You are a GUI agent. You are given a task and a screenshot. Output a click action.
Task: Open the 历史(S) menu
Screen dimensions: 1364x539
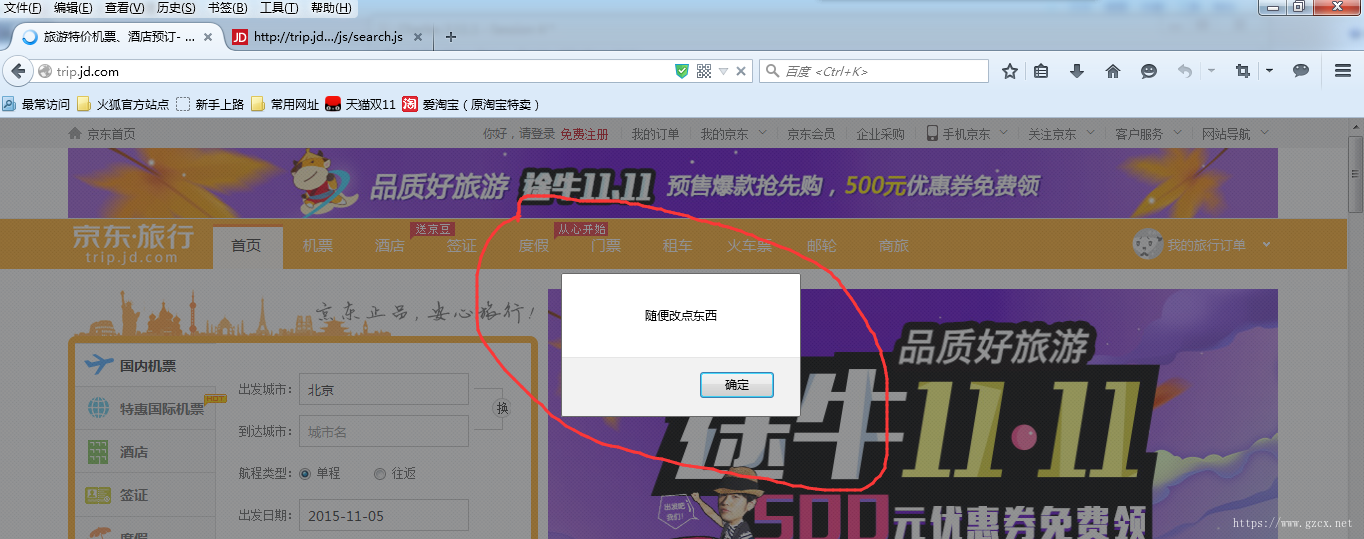pyautogui.click(x=176, y=8)
